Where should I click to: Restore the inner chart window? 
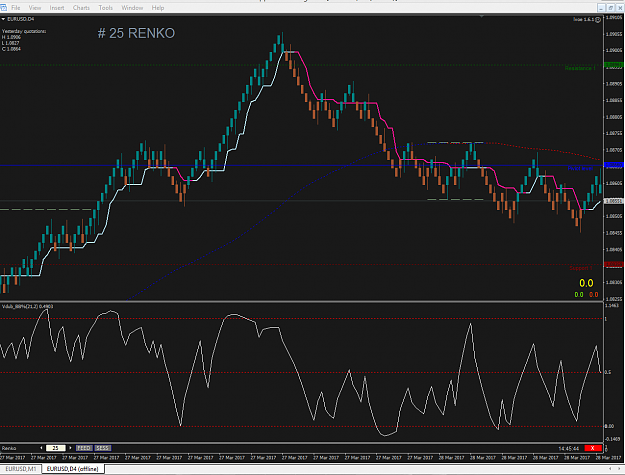[x=611, y=8]
